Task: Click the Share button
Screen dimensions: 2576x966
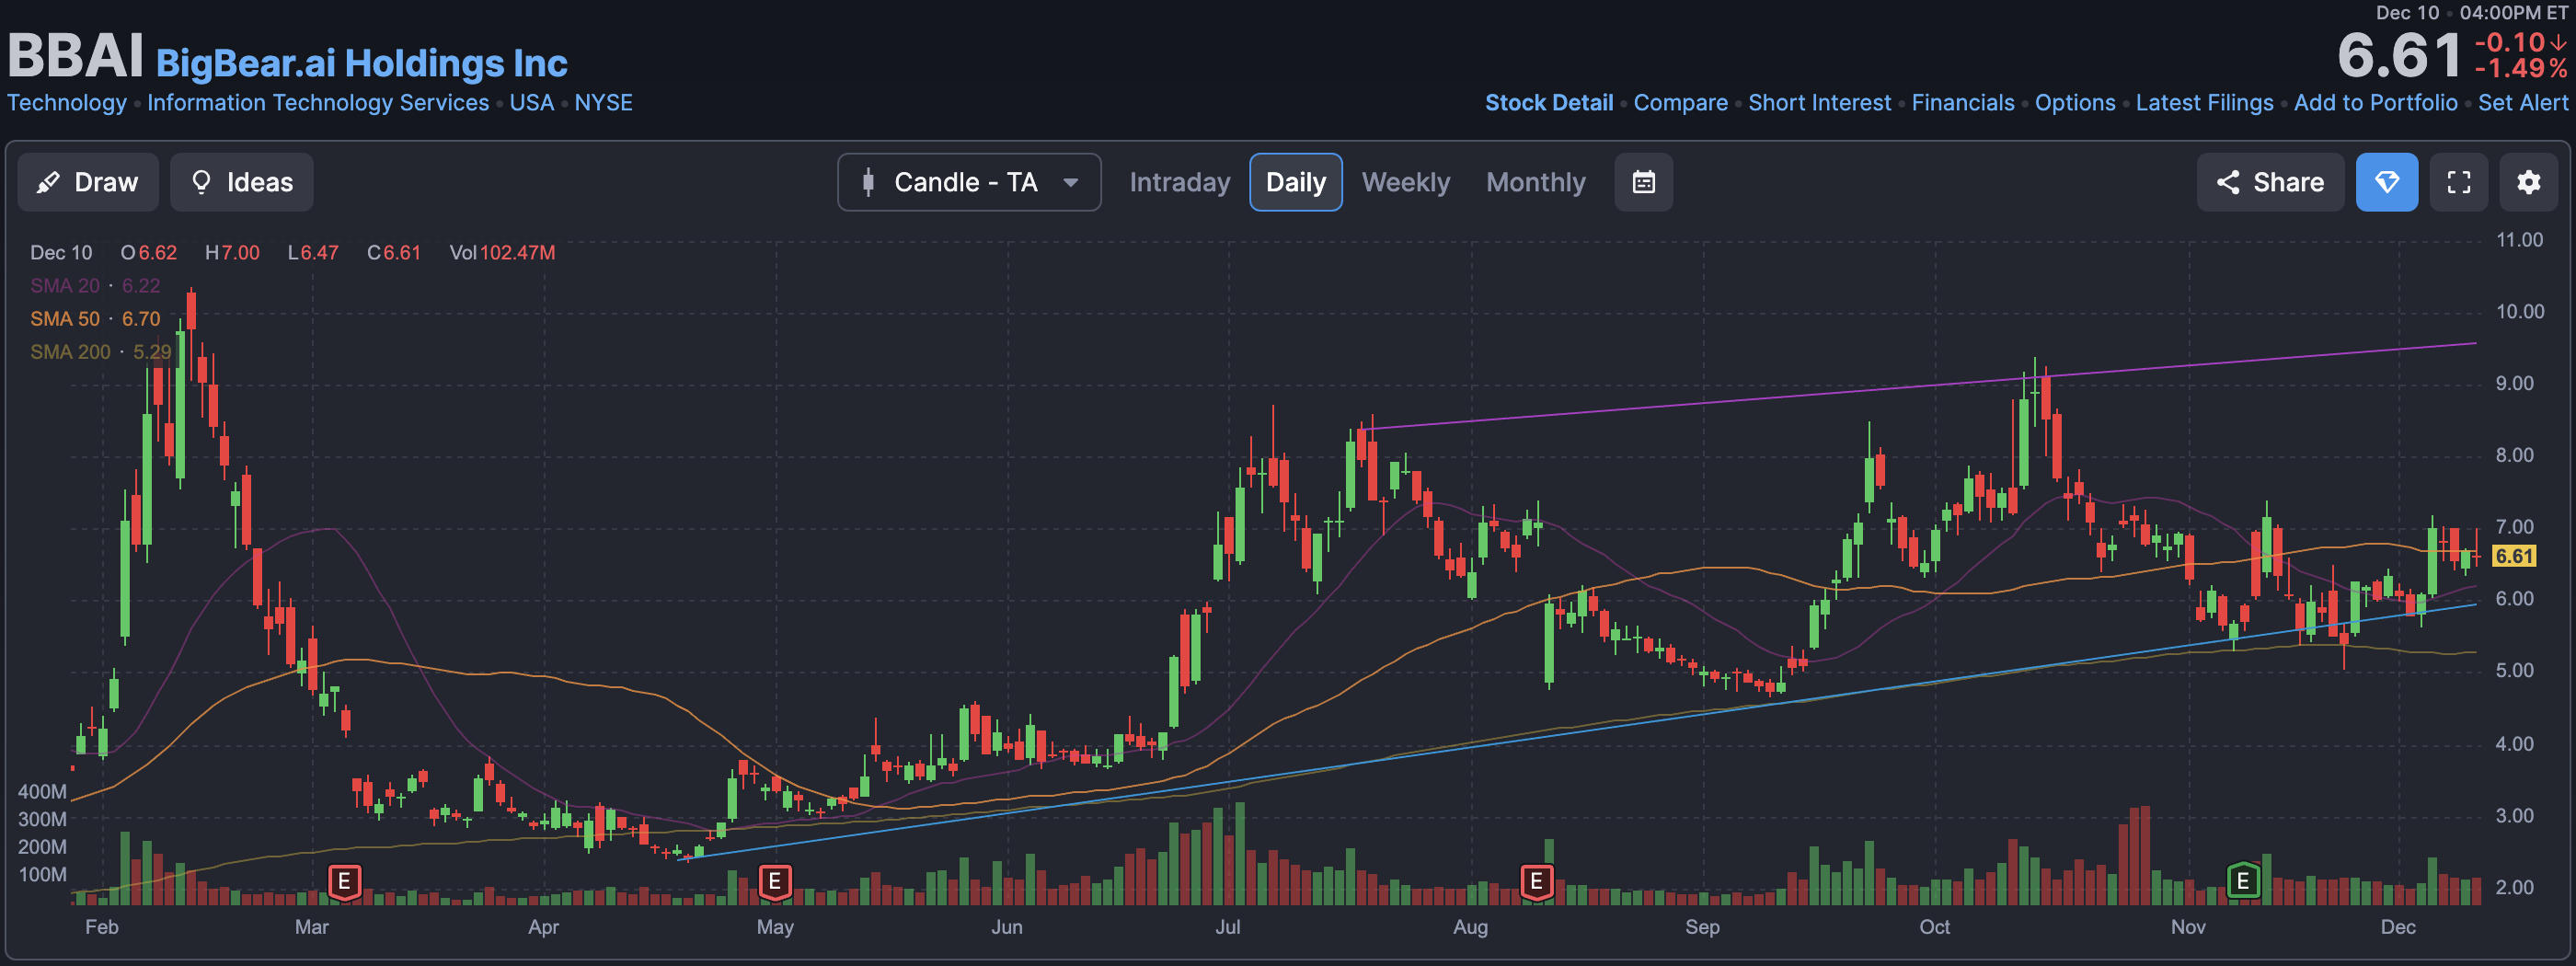Action: coord(2270,182)
